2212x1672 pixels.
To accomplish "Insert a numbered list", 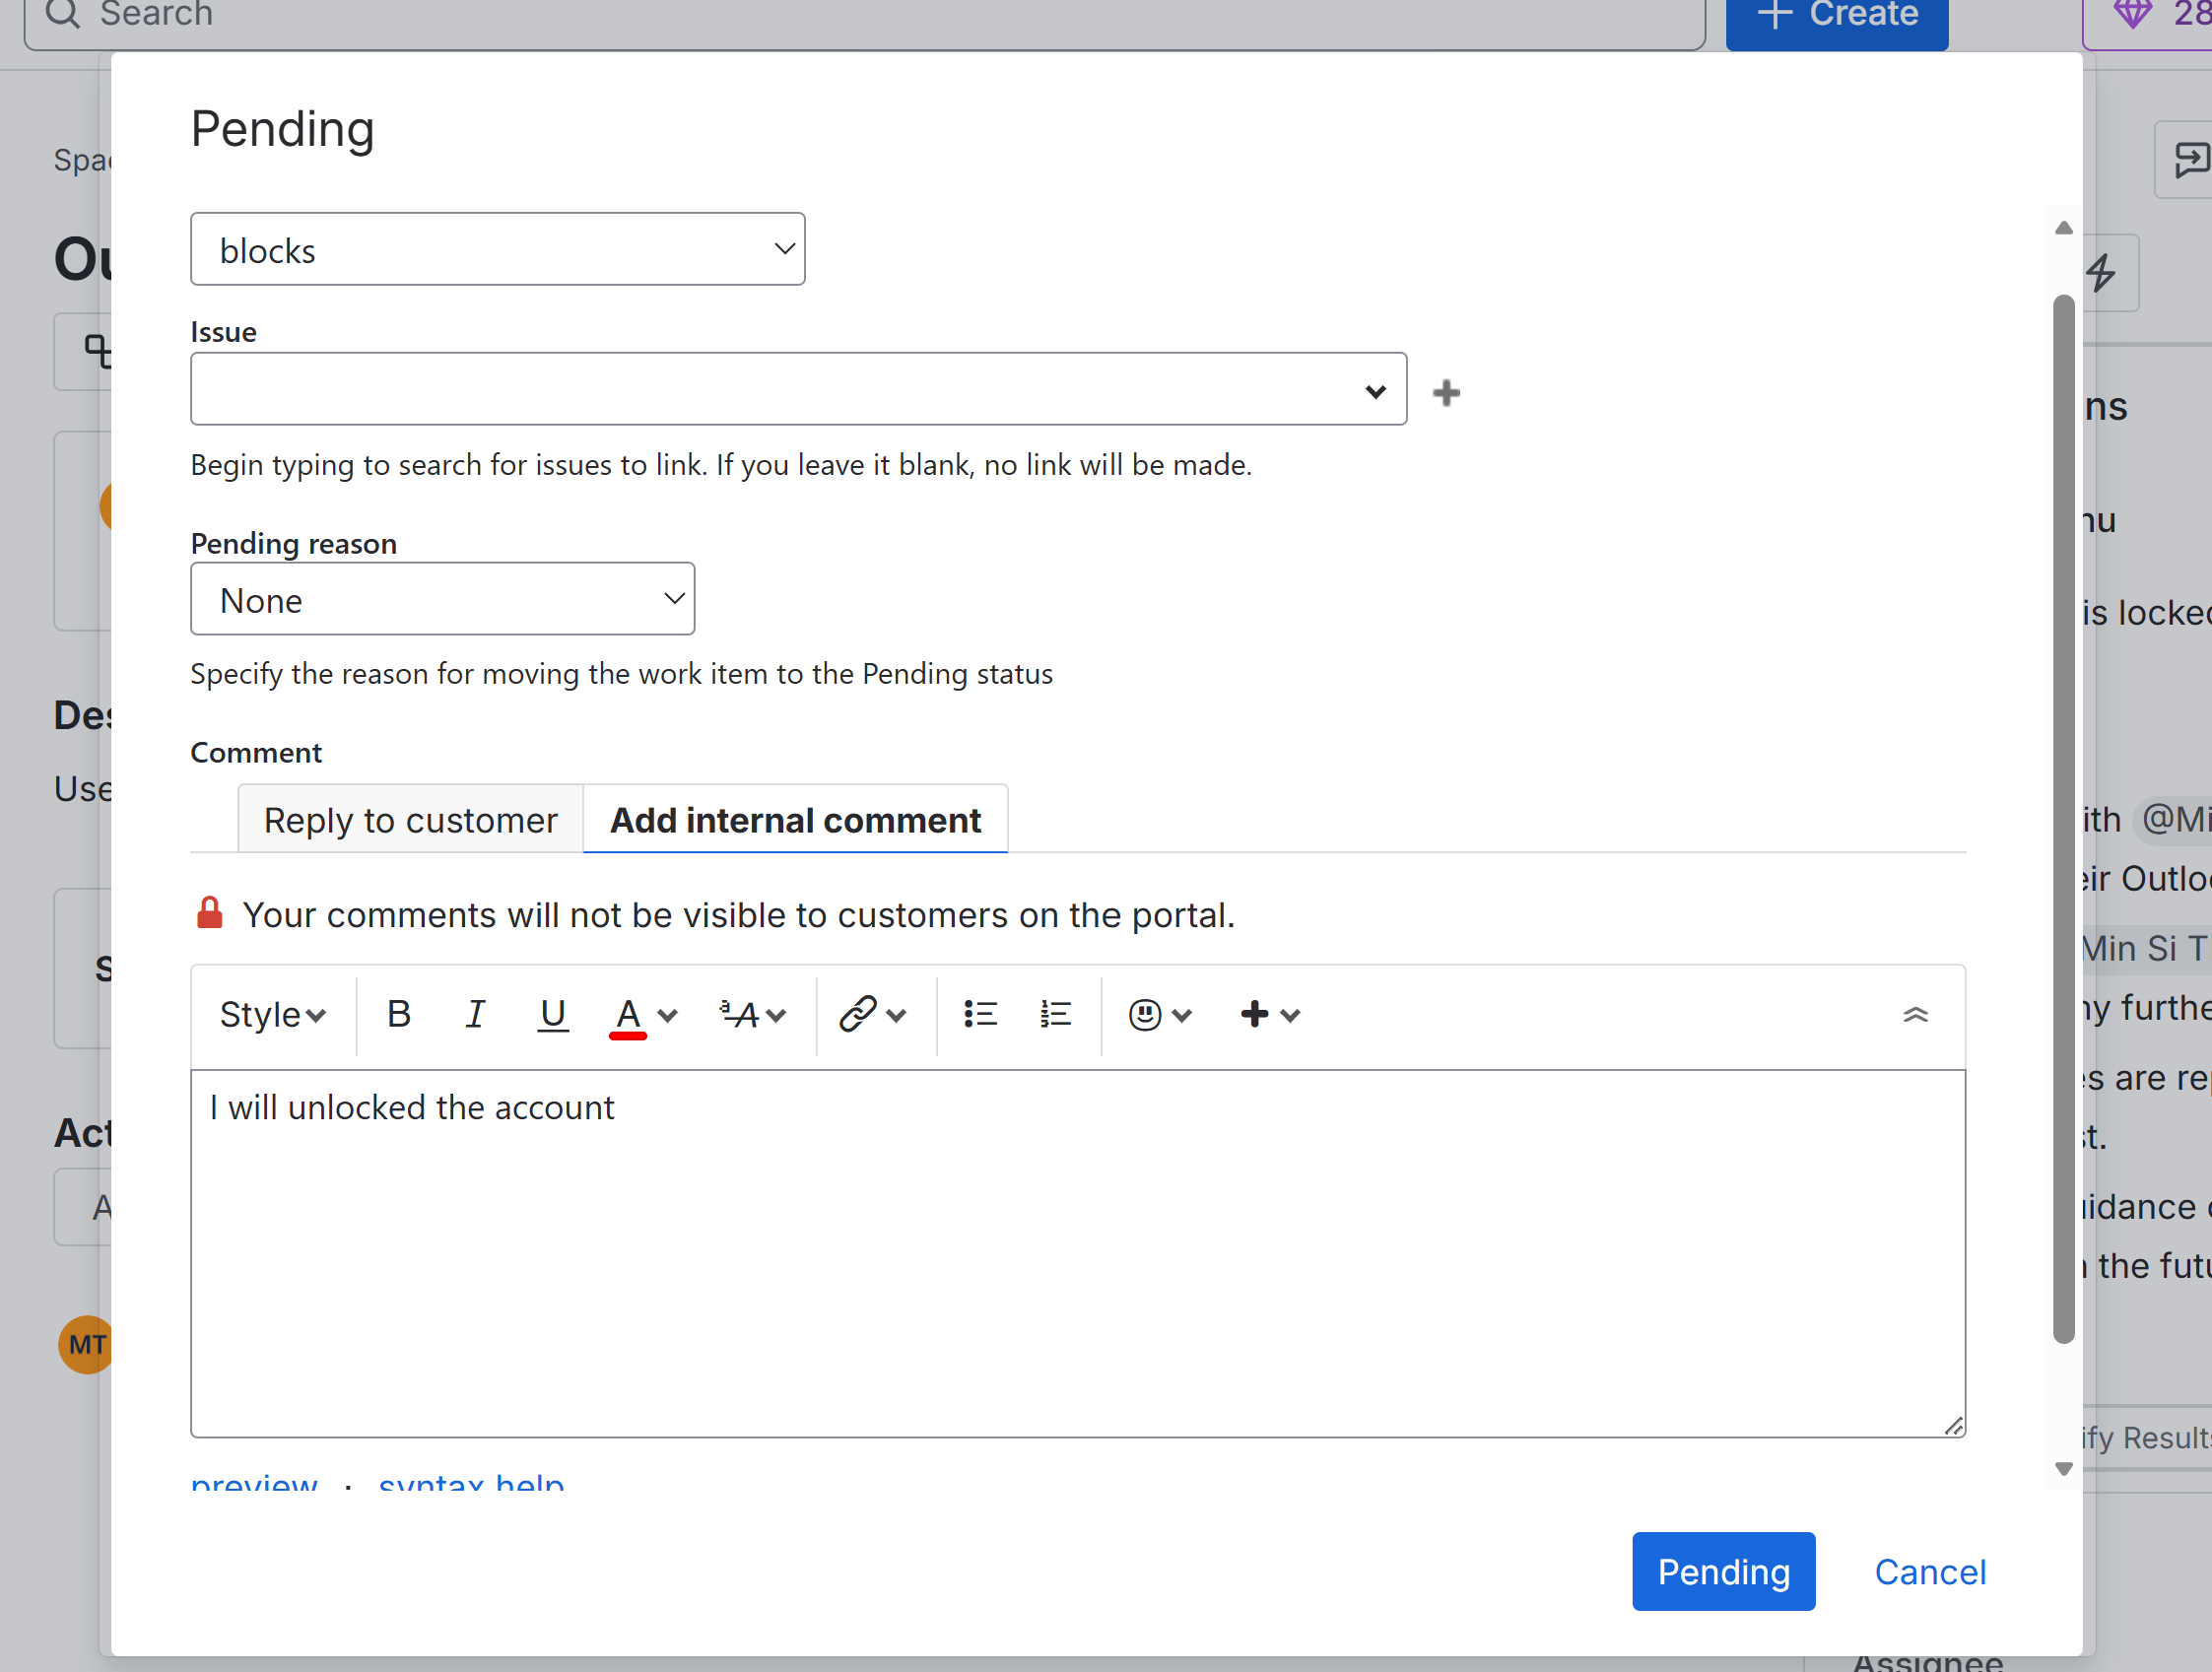I will click(x=1055, y=1015).
